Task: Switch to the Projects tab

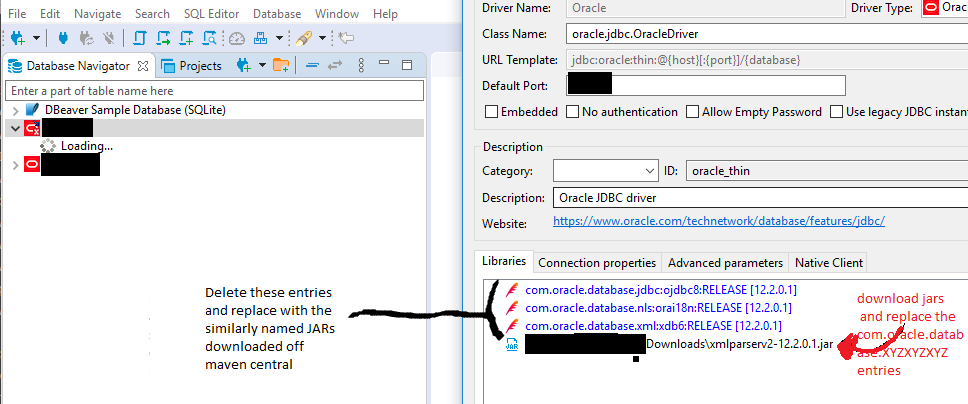Action: tap(191, 66)
